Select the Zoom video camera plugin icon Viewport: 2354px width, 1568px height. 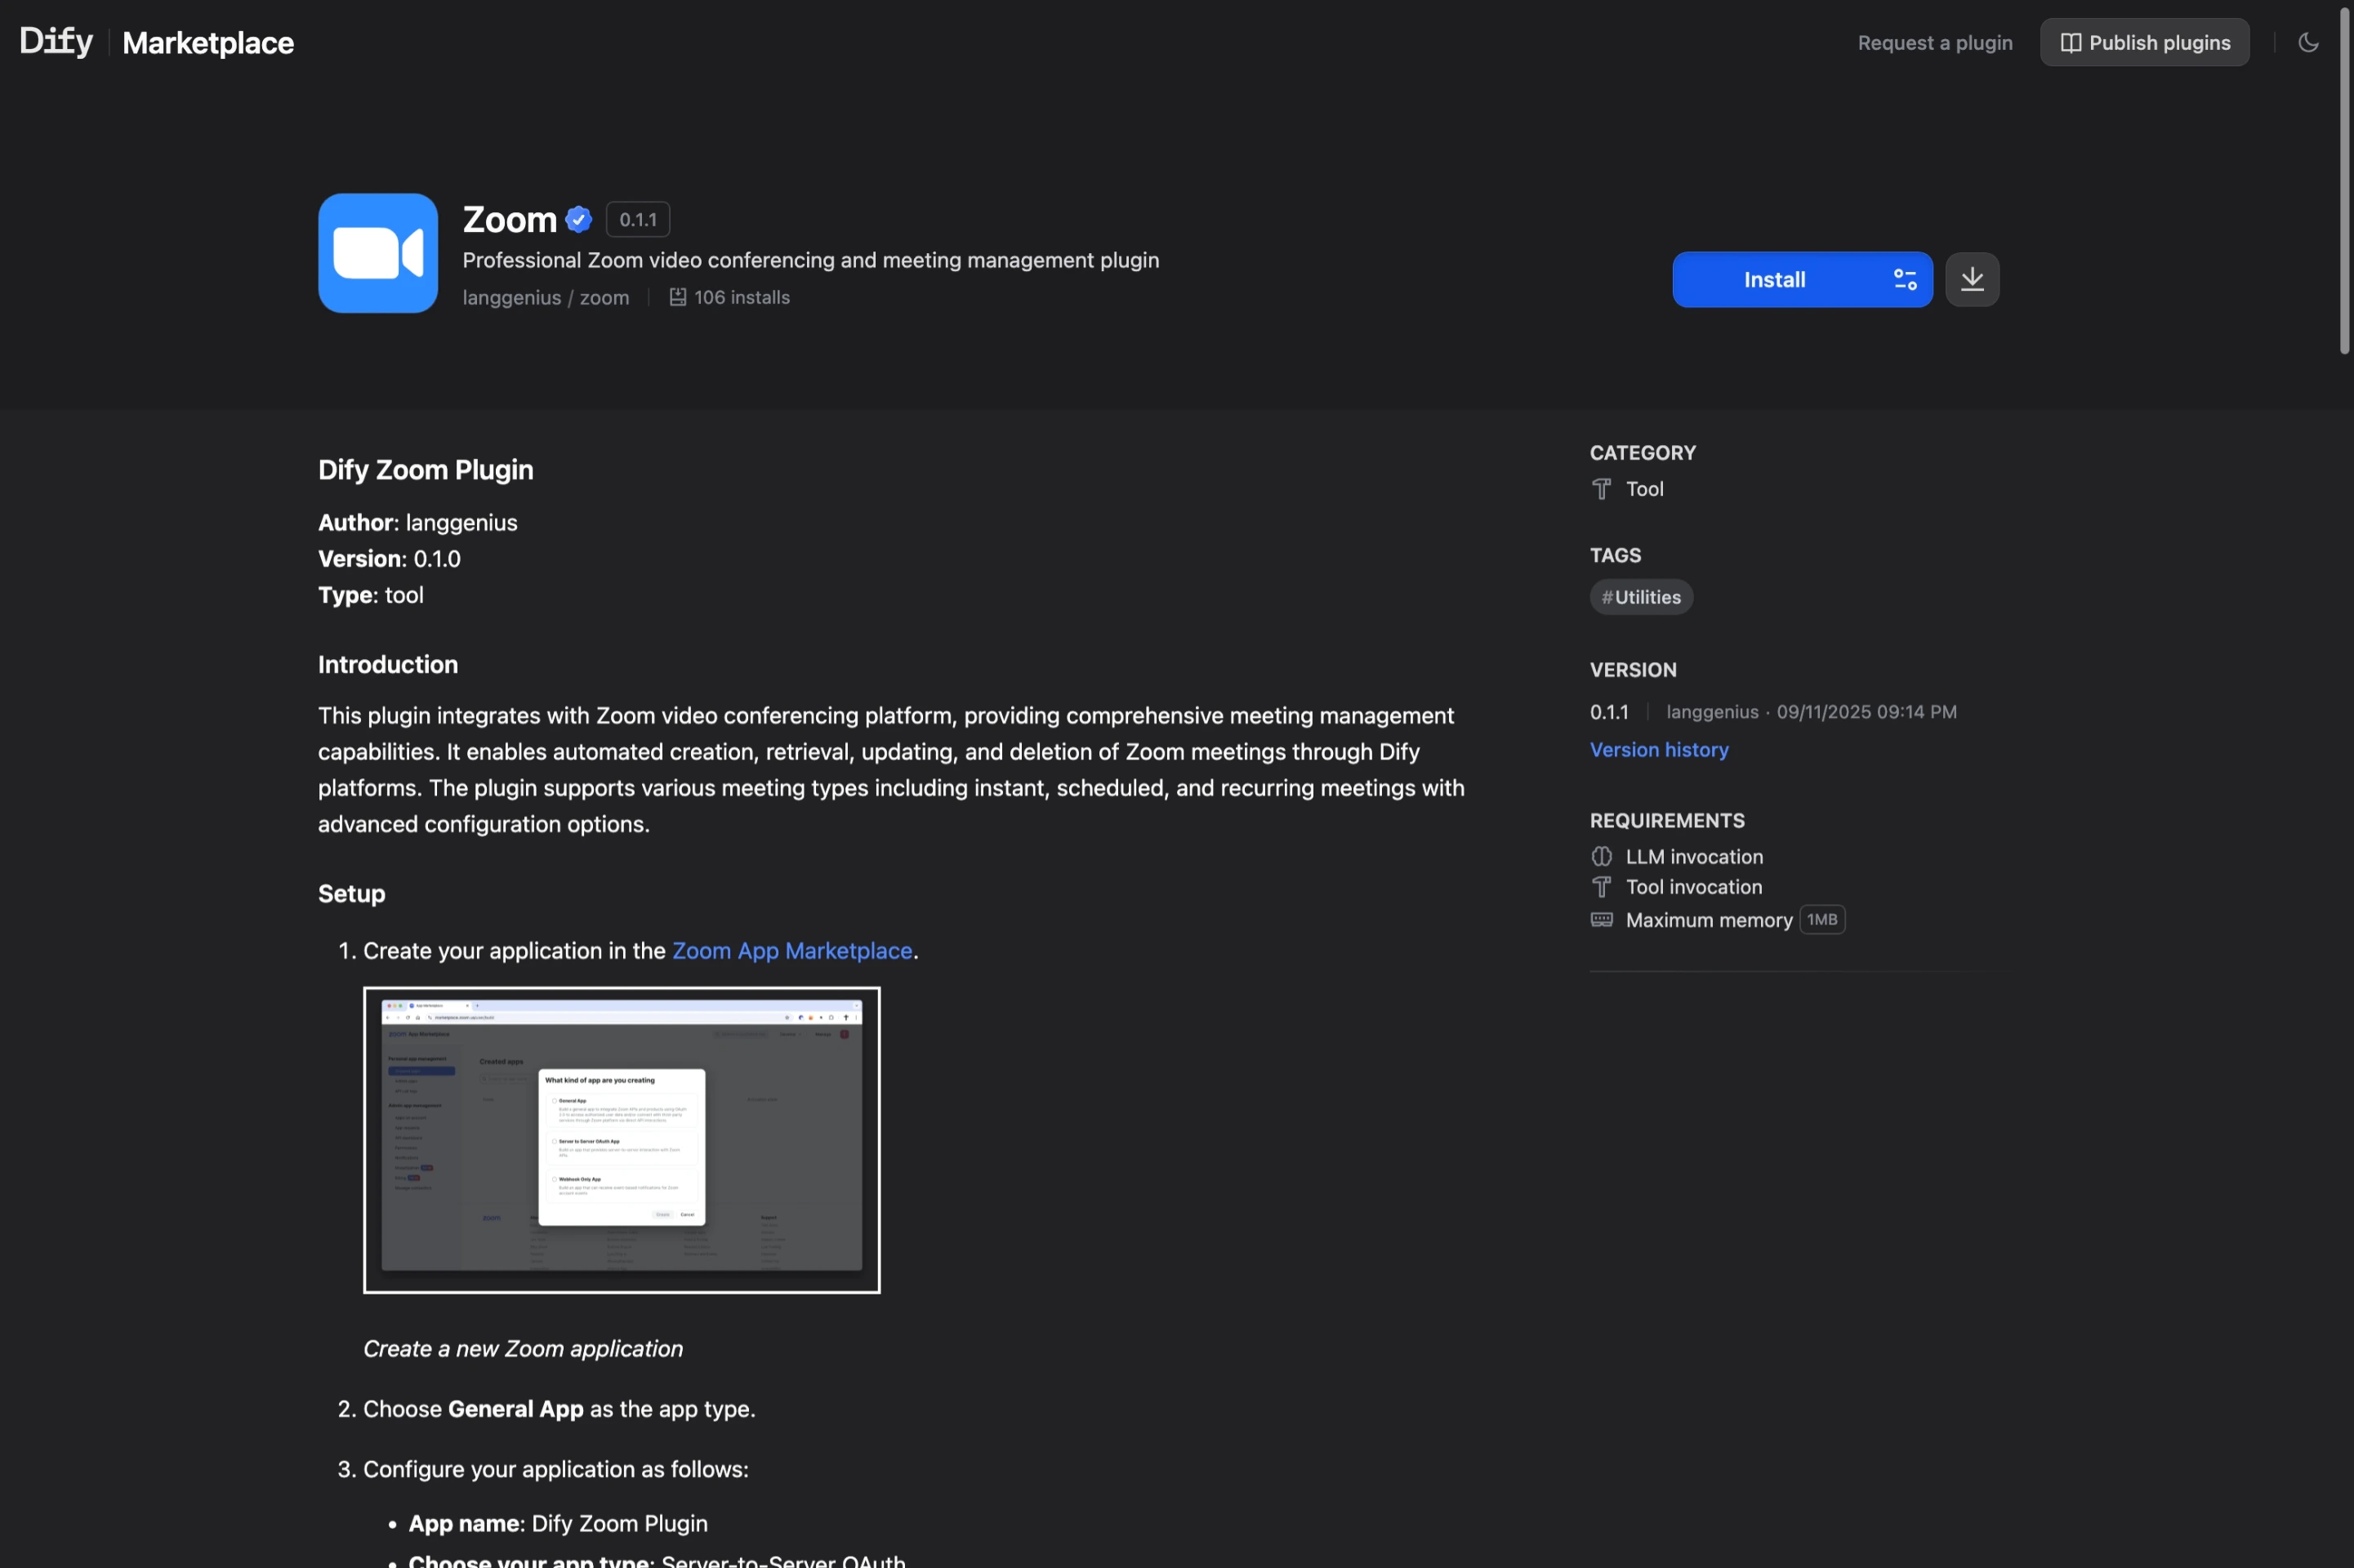[x=377, y=253]
